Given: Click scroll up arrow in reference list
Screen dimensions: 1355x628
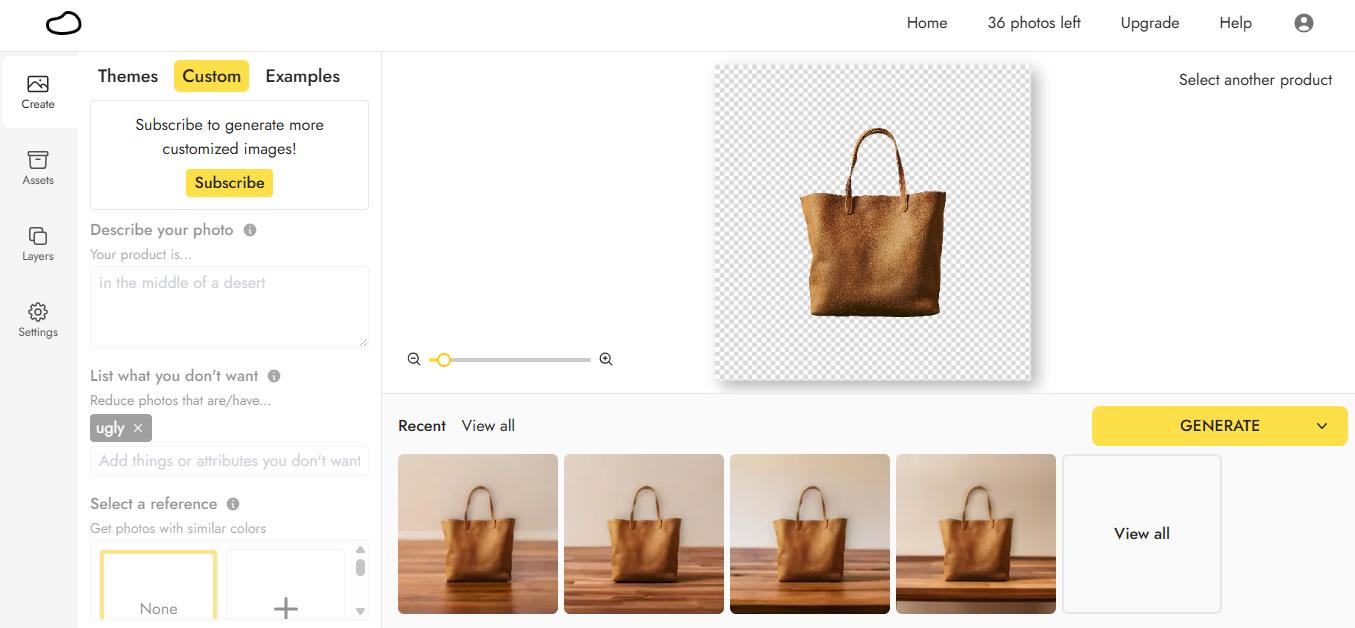Looking at the screenshot, I should pos(361,549).
